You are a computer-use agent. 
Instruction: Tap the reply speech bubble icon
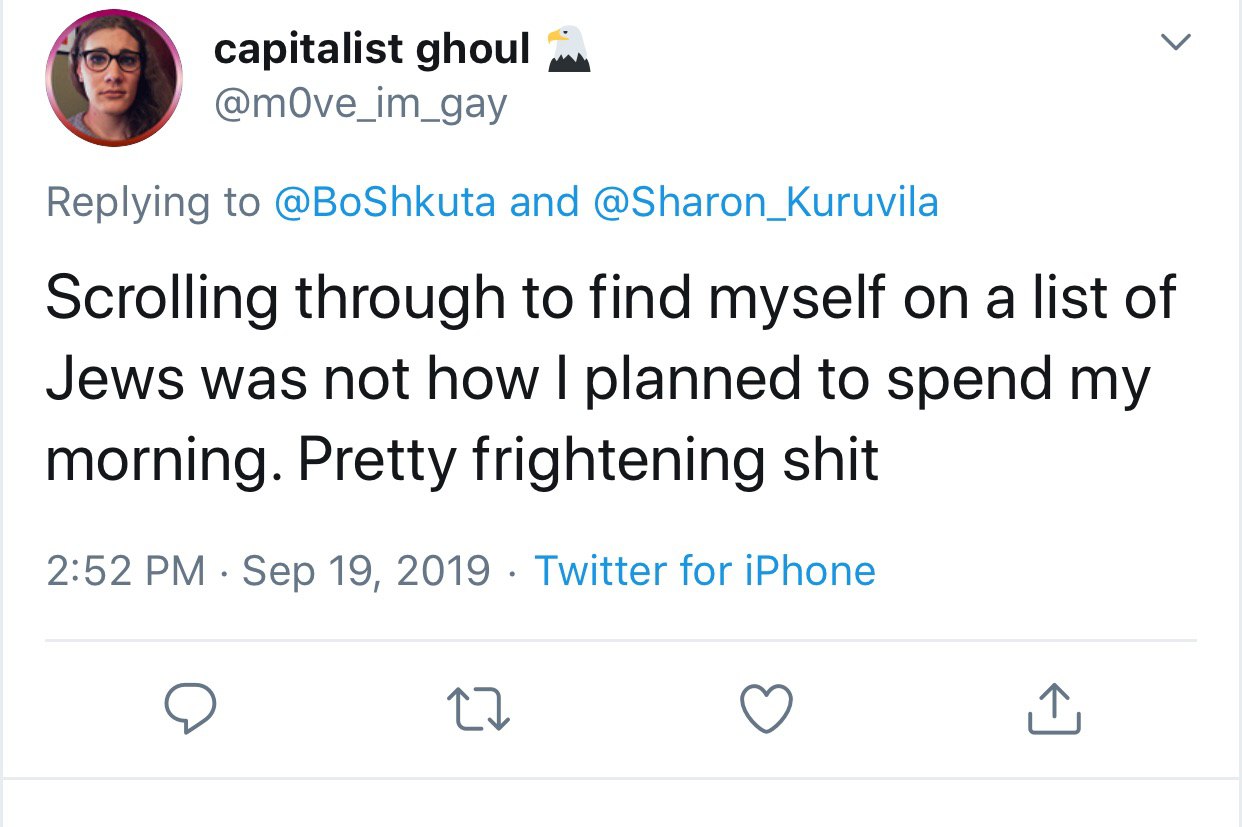(190, 709)
